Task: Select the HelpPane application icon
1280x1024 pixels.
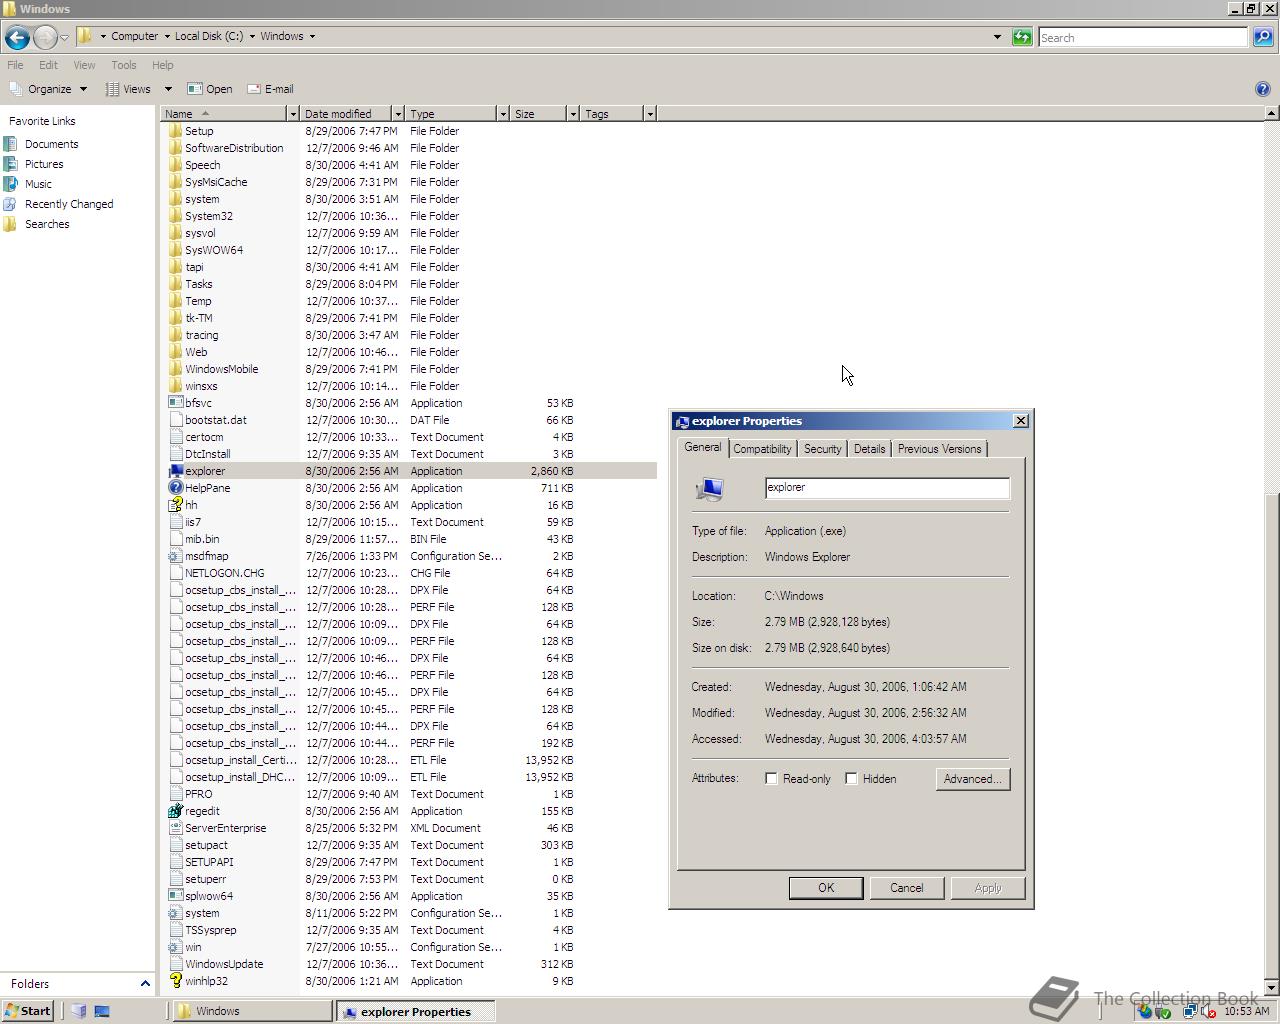Action: pyautogui.click(x=176, y=488)
